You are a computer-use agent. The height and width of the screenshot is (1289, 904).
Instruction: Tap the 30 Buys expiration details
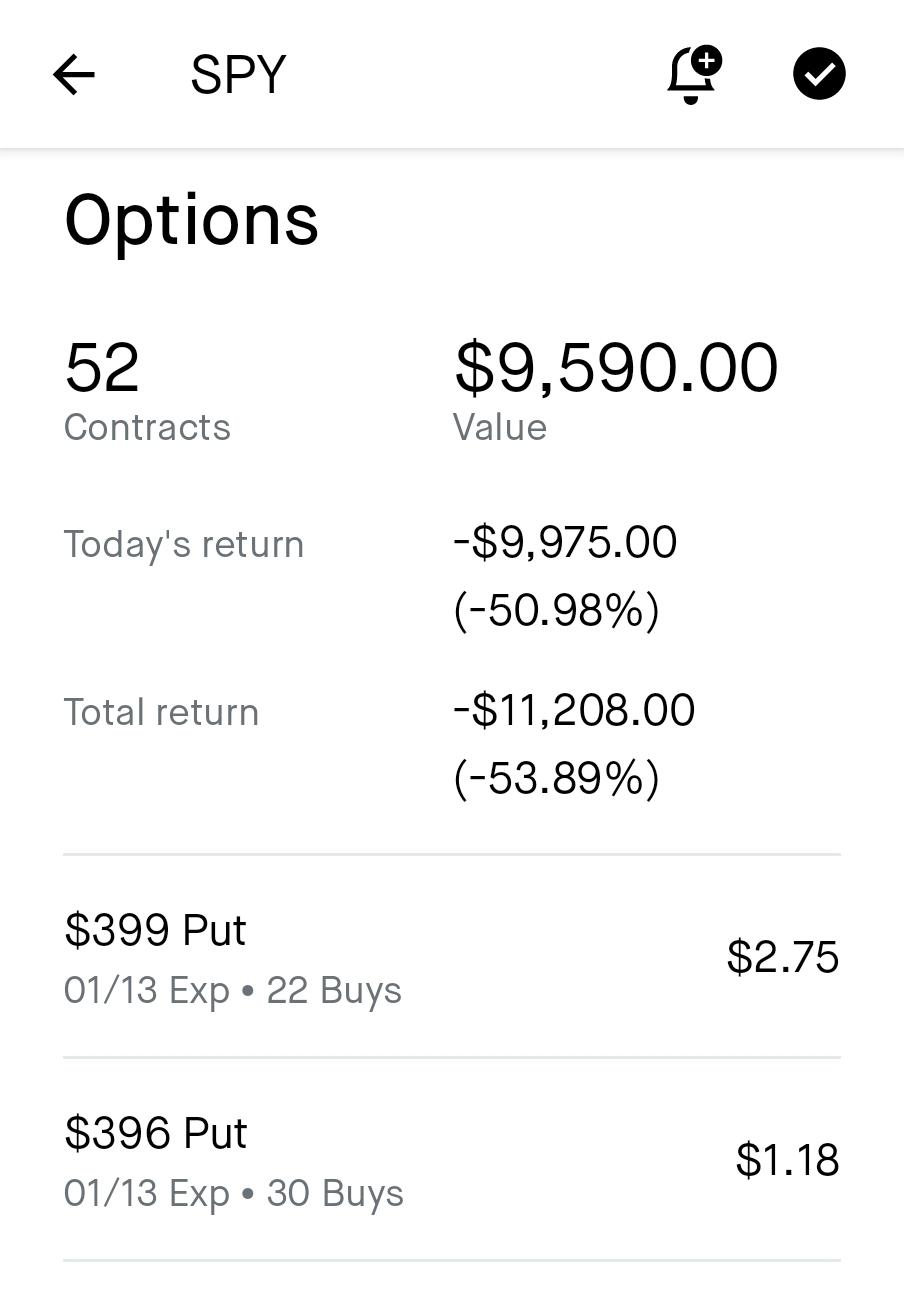234,1194
